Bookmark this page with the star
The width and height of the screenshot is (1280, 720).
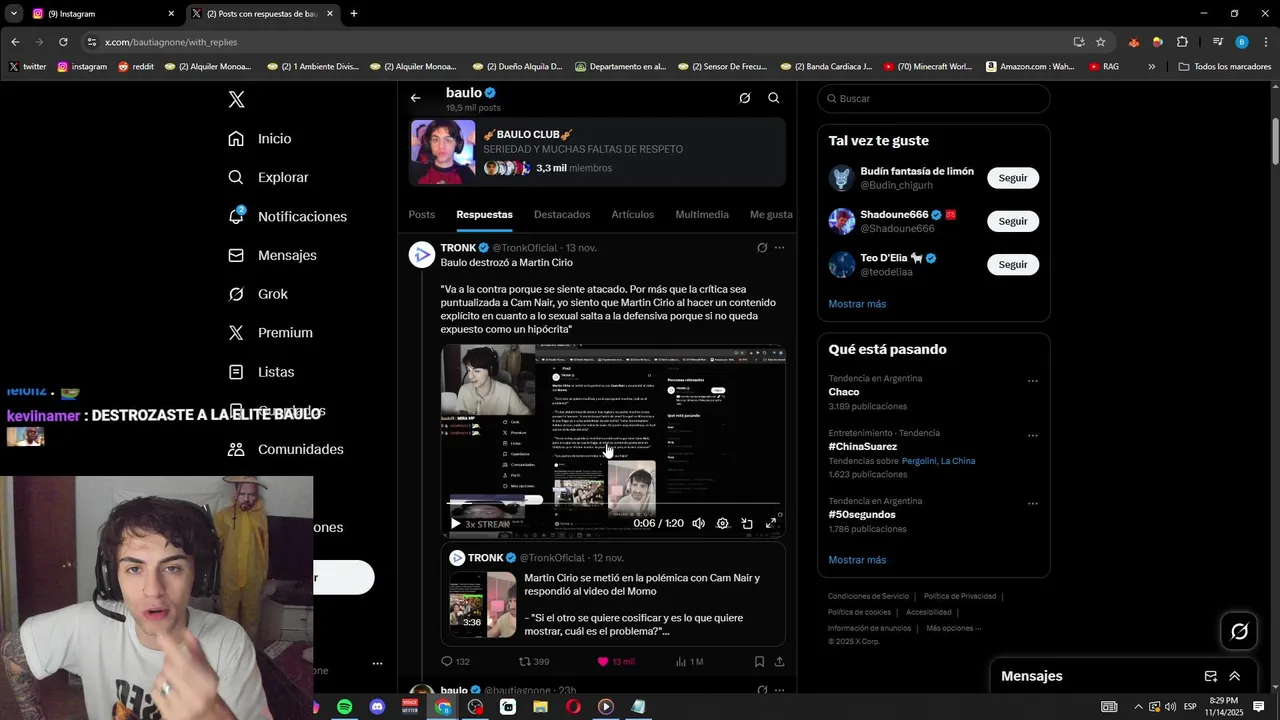(x=1101, y=42)
